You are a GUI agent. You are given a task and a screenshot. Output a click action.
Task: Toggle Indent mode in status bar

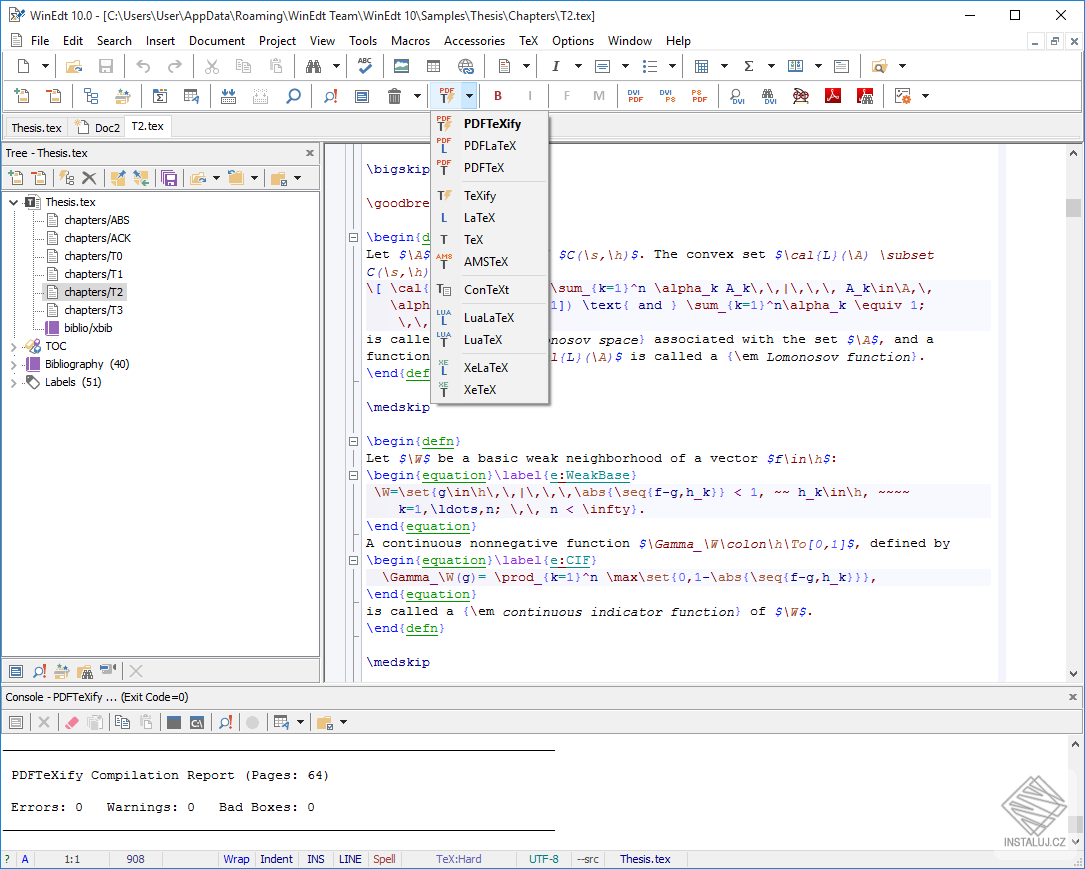[x=277, y=859]
